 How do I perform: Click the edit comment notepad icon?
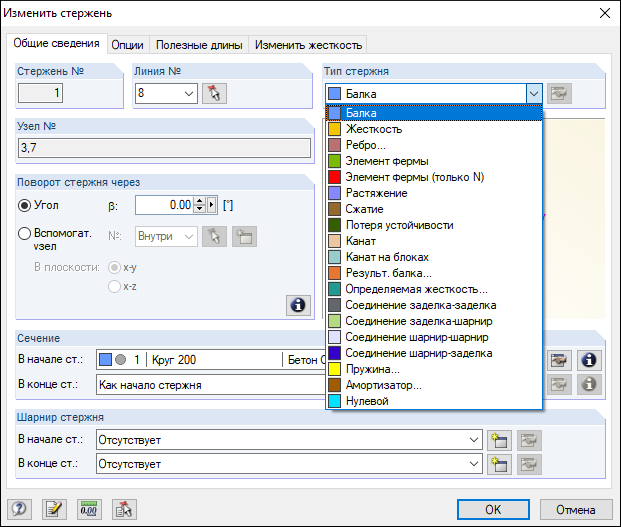pos(54,509)
